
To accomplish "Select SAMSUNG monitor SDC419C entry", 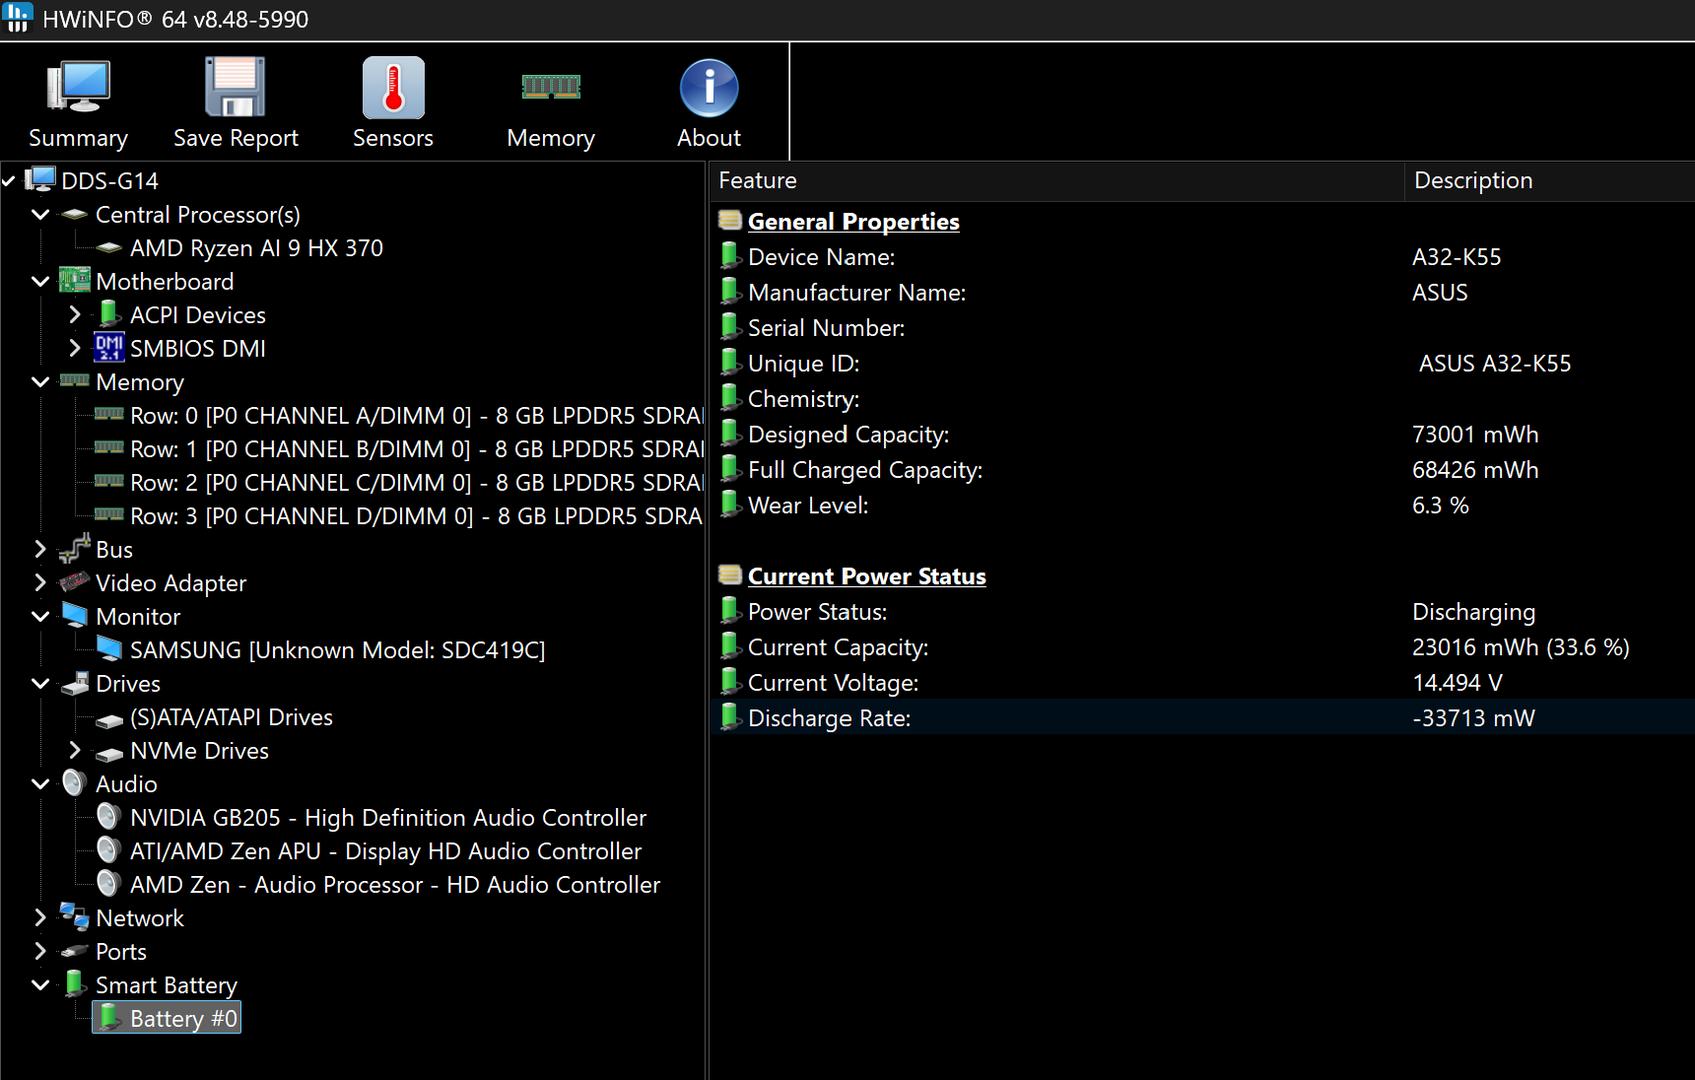I will click(337, 650).
